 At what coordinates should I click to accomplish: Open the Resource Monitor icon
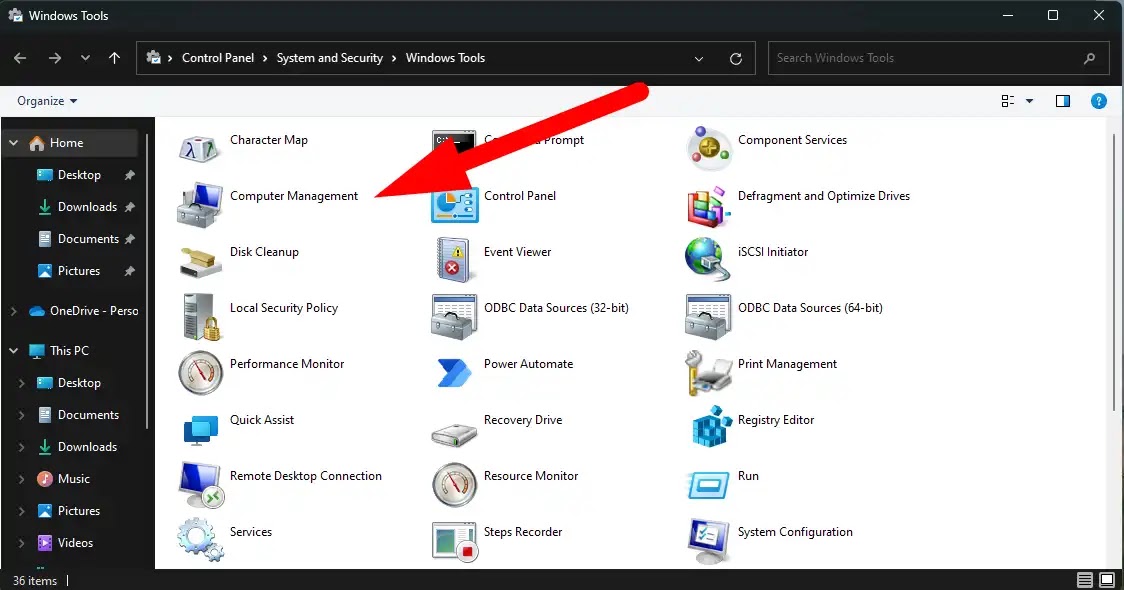coord(454,485)
